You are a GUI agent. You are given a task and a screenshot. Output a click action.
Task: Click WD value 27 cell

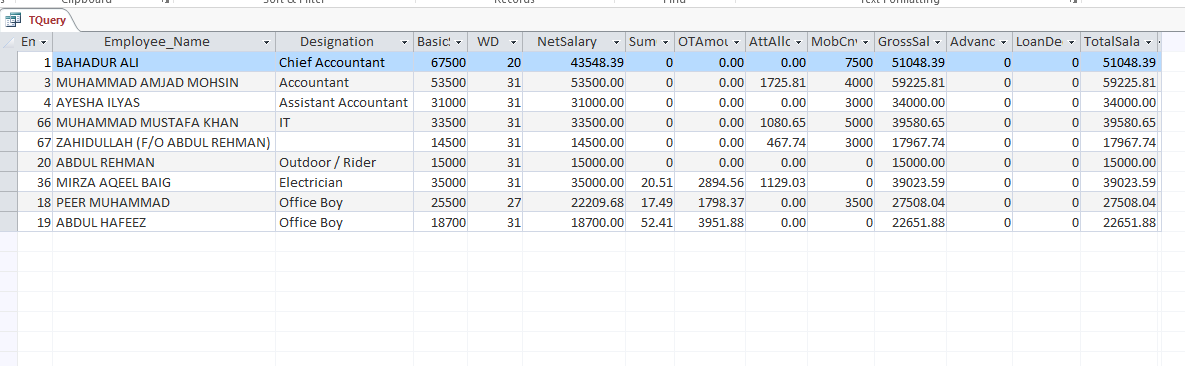(496, 202)
